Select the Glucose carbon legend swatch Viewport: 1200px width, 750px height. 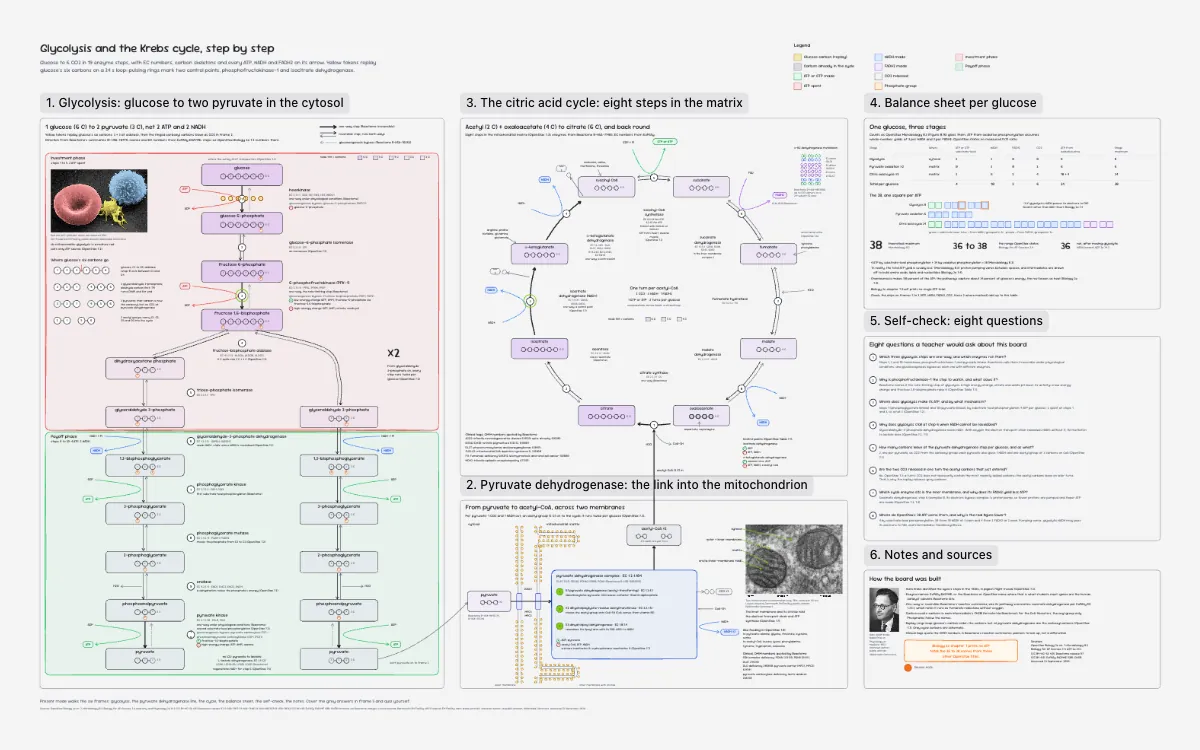coord(799,56)
